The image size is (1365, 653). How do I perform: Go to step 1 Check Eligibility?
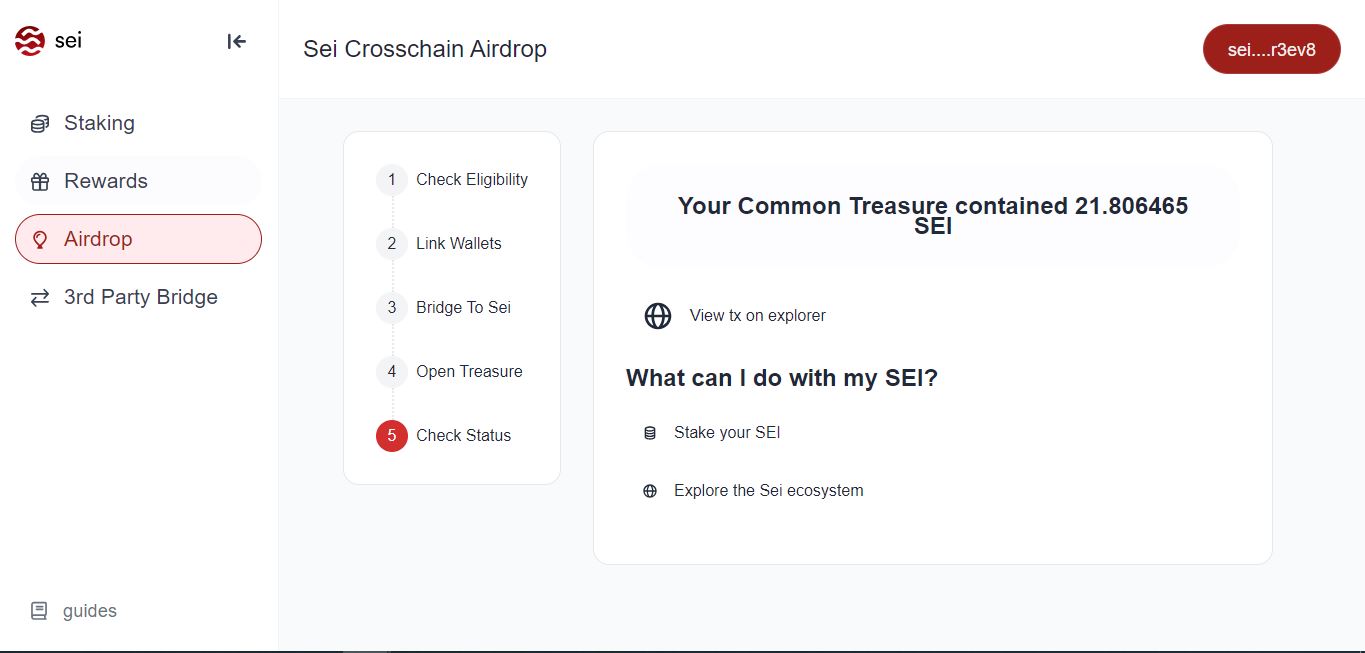pos(452,180)
